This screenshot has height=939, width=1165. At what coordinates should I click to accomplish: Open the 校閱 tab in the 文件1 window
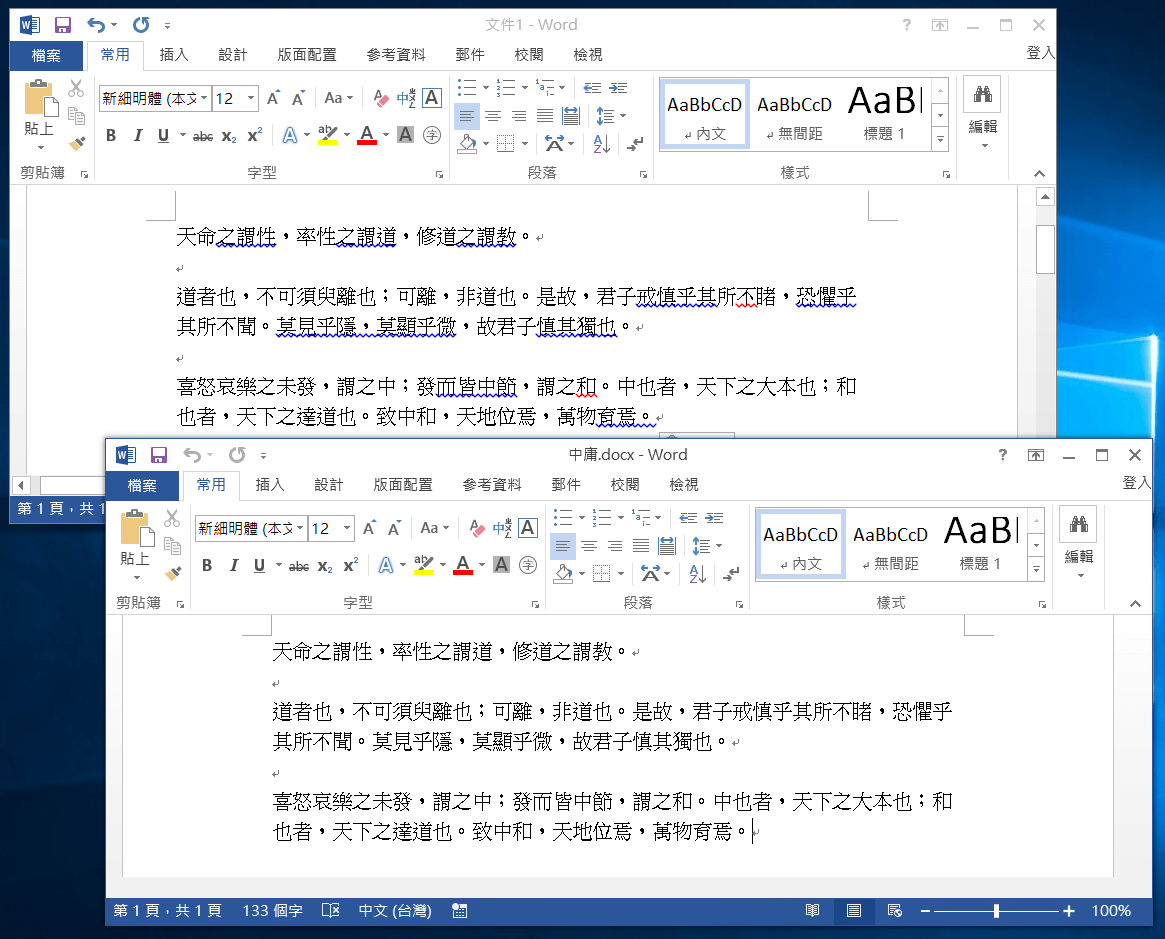[529, 55]
